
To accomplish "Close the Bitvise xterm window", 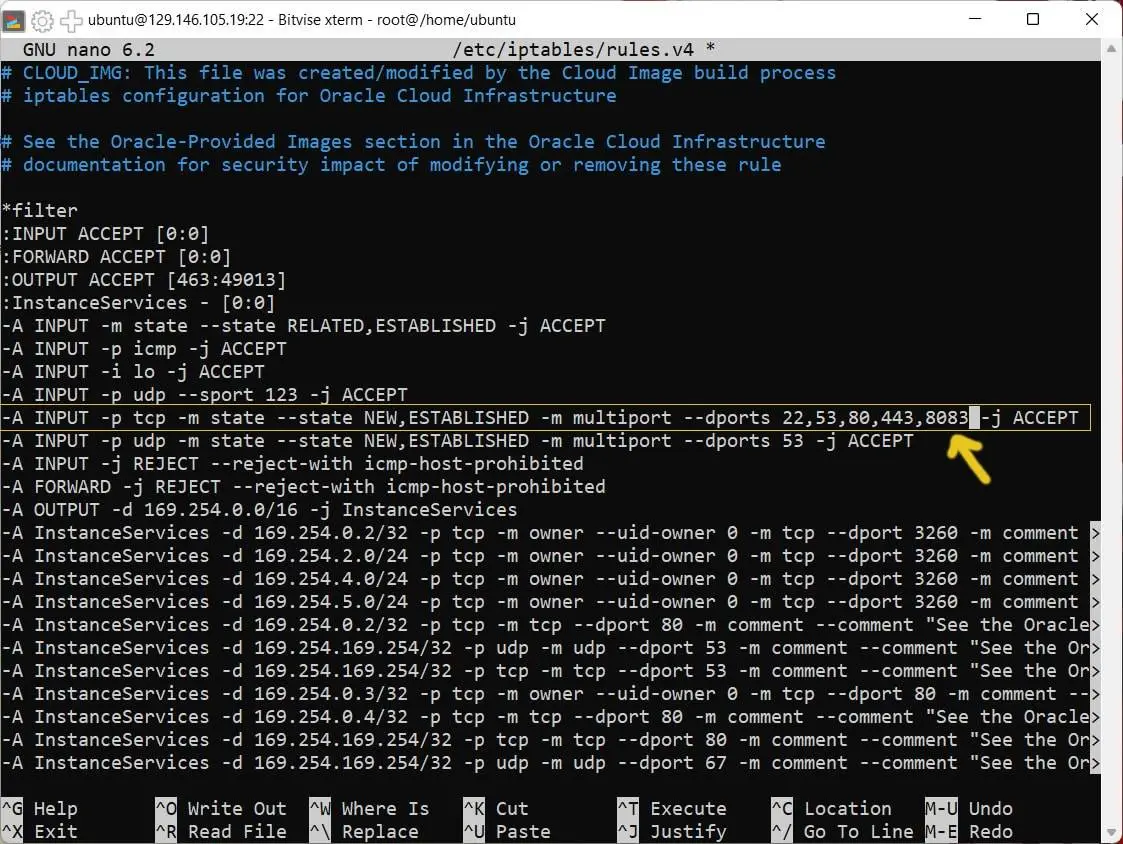I will click(1091, 19).
